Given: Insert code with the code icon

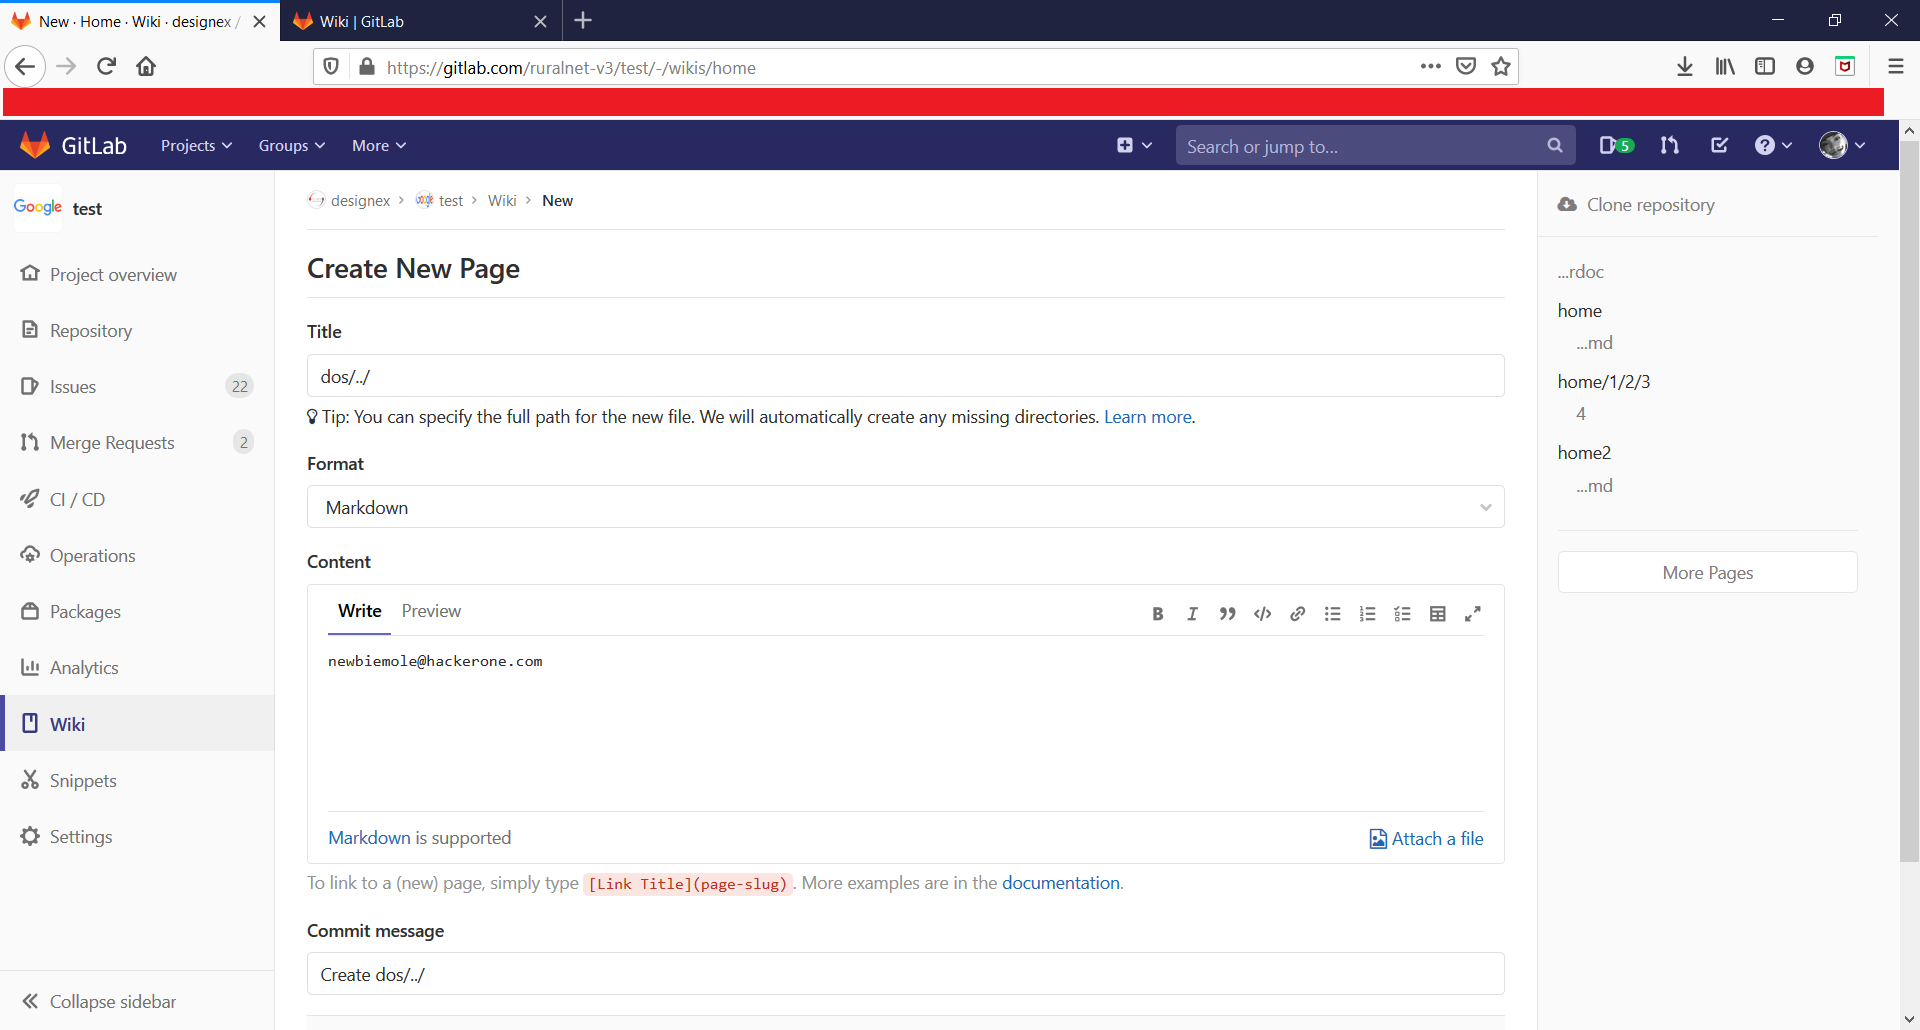Looking at the screenshot, I should click(x=1262, y=614).
